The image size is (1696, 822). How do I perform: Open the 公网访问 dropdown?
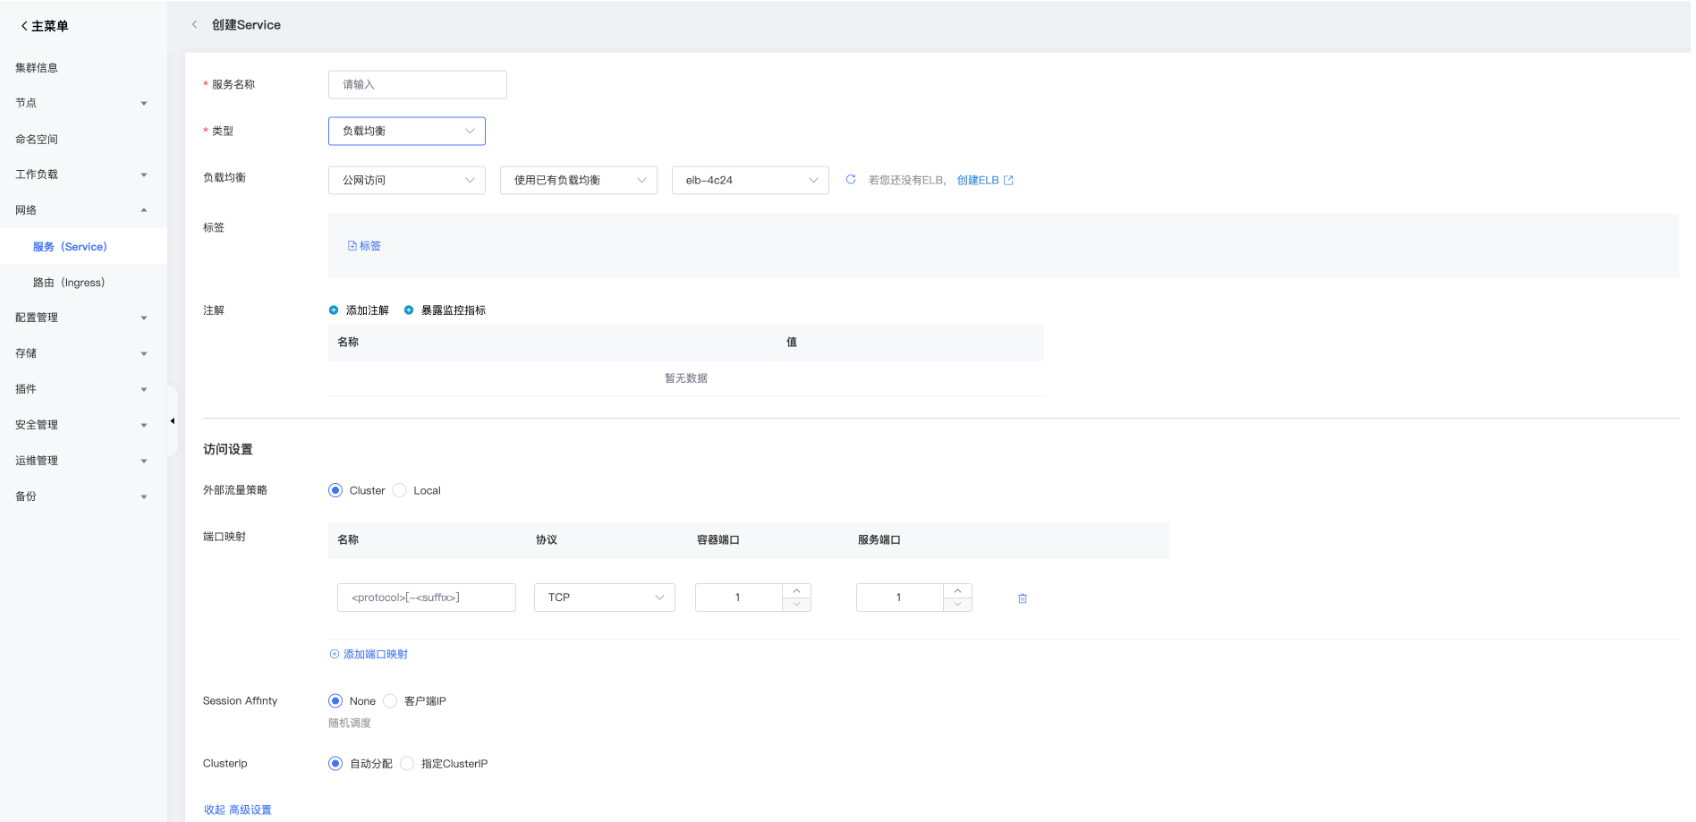point(407,180)
